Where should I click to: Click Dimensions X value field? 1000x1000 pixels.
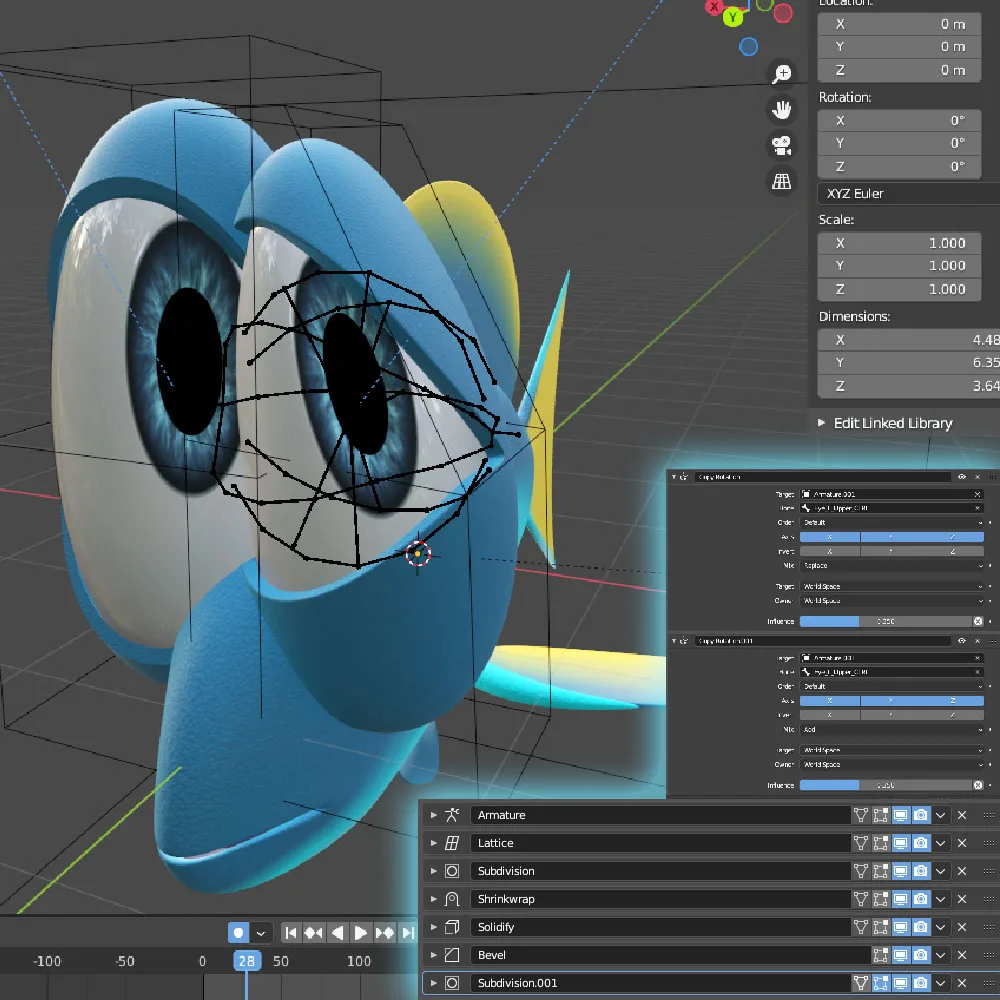click(x=909, y=340)
